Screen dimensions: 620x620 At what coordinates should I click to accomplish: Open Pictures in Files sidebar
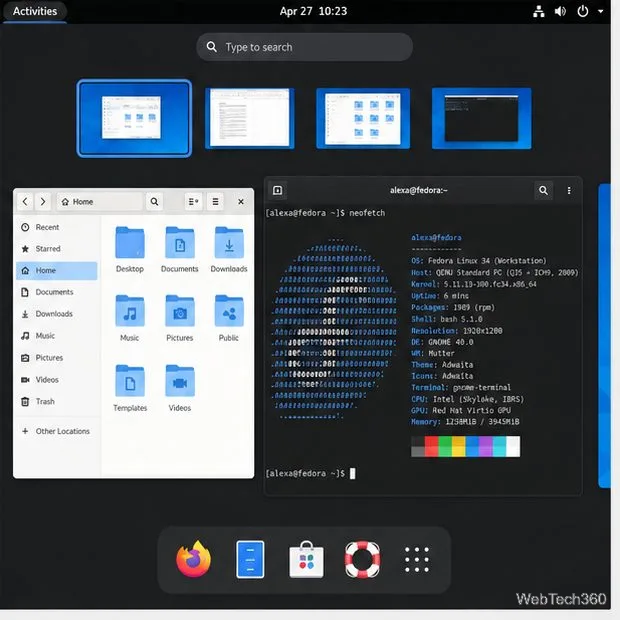[x=57, y=358]
